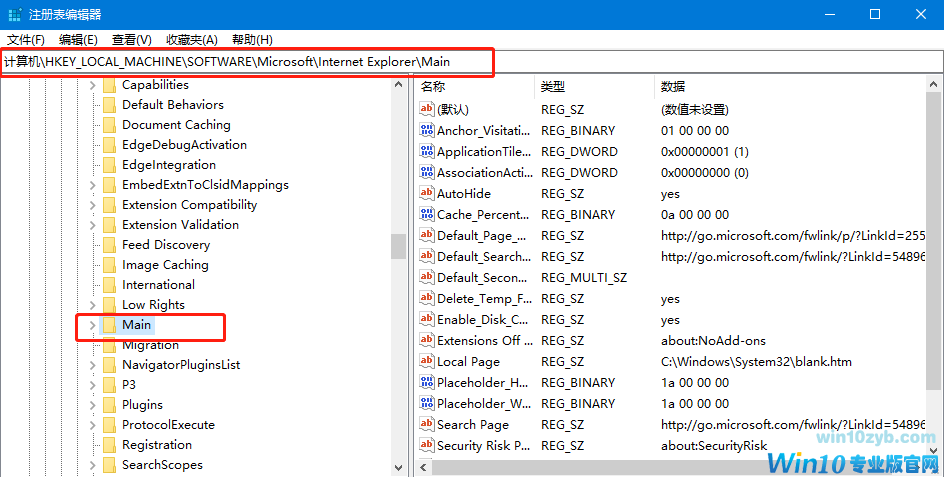Viewport: 944px width, 477px height.
Task: Click the 名称 column header
Action: click(x=433, y=87)
